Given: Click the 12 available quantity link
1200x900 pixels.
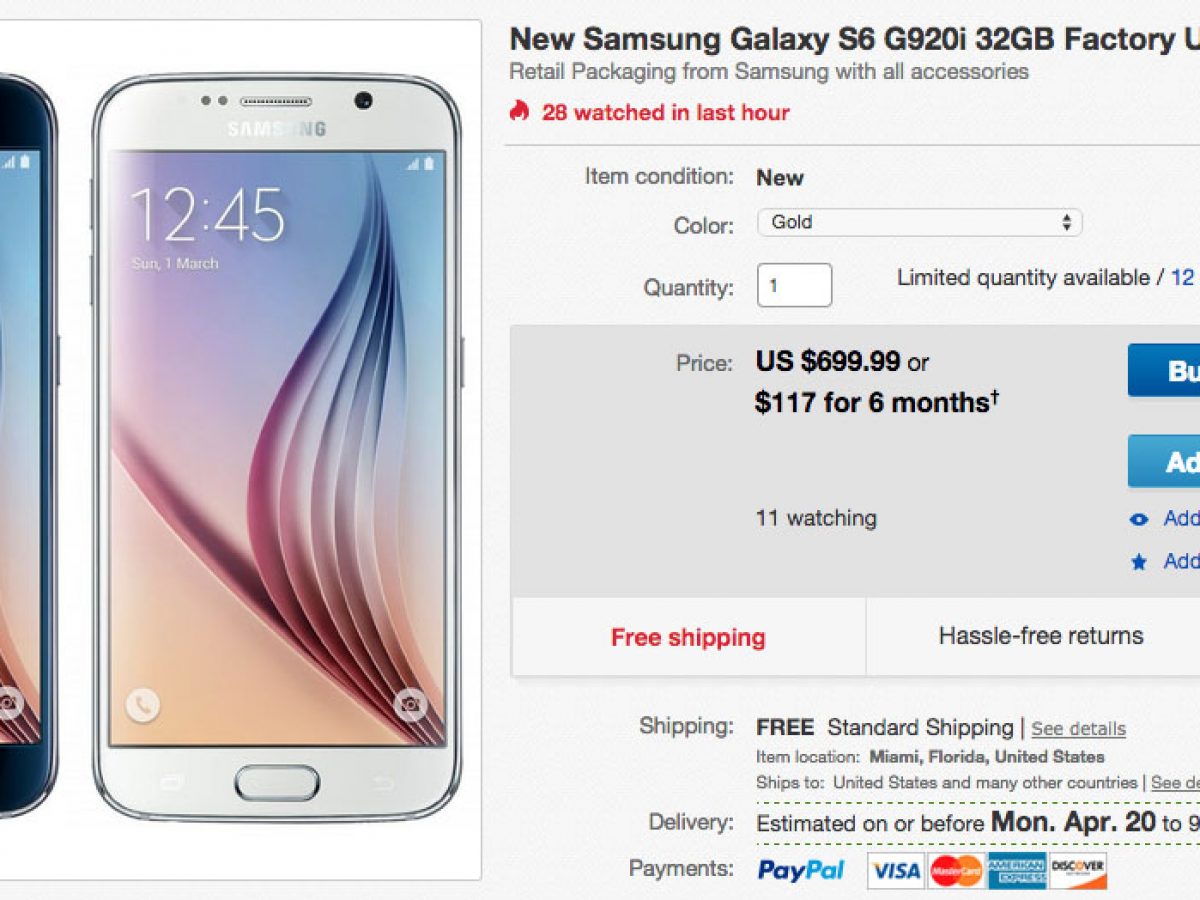Looking at the screenshot, I should (x=1182, y=278).
